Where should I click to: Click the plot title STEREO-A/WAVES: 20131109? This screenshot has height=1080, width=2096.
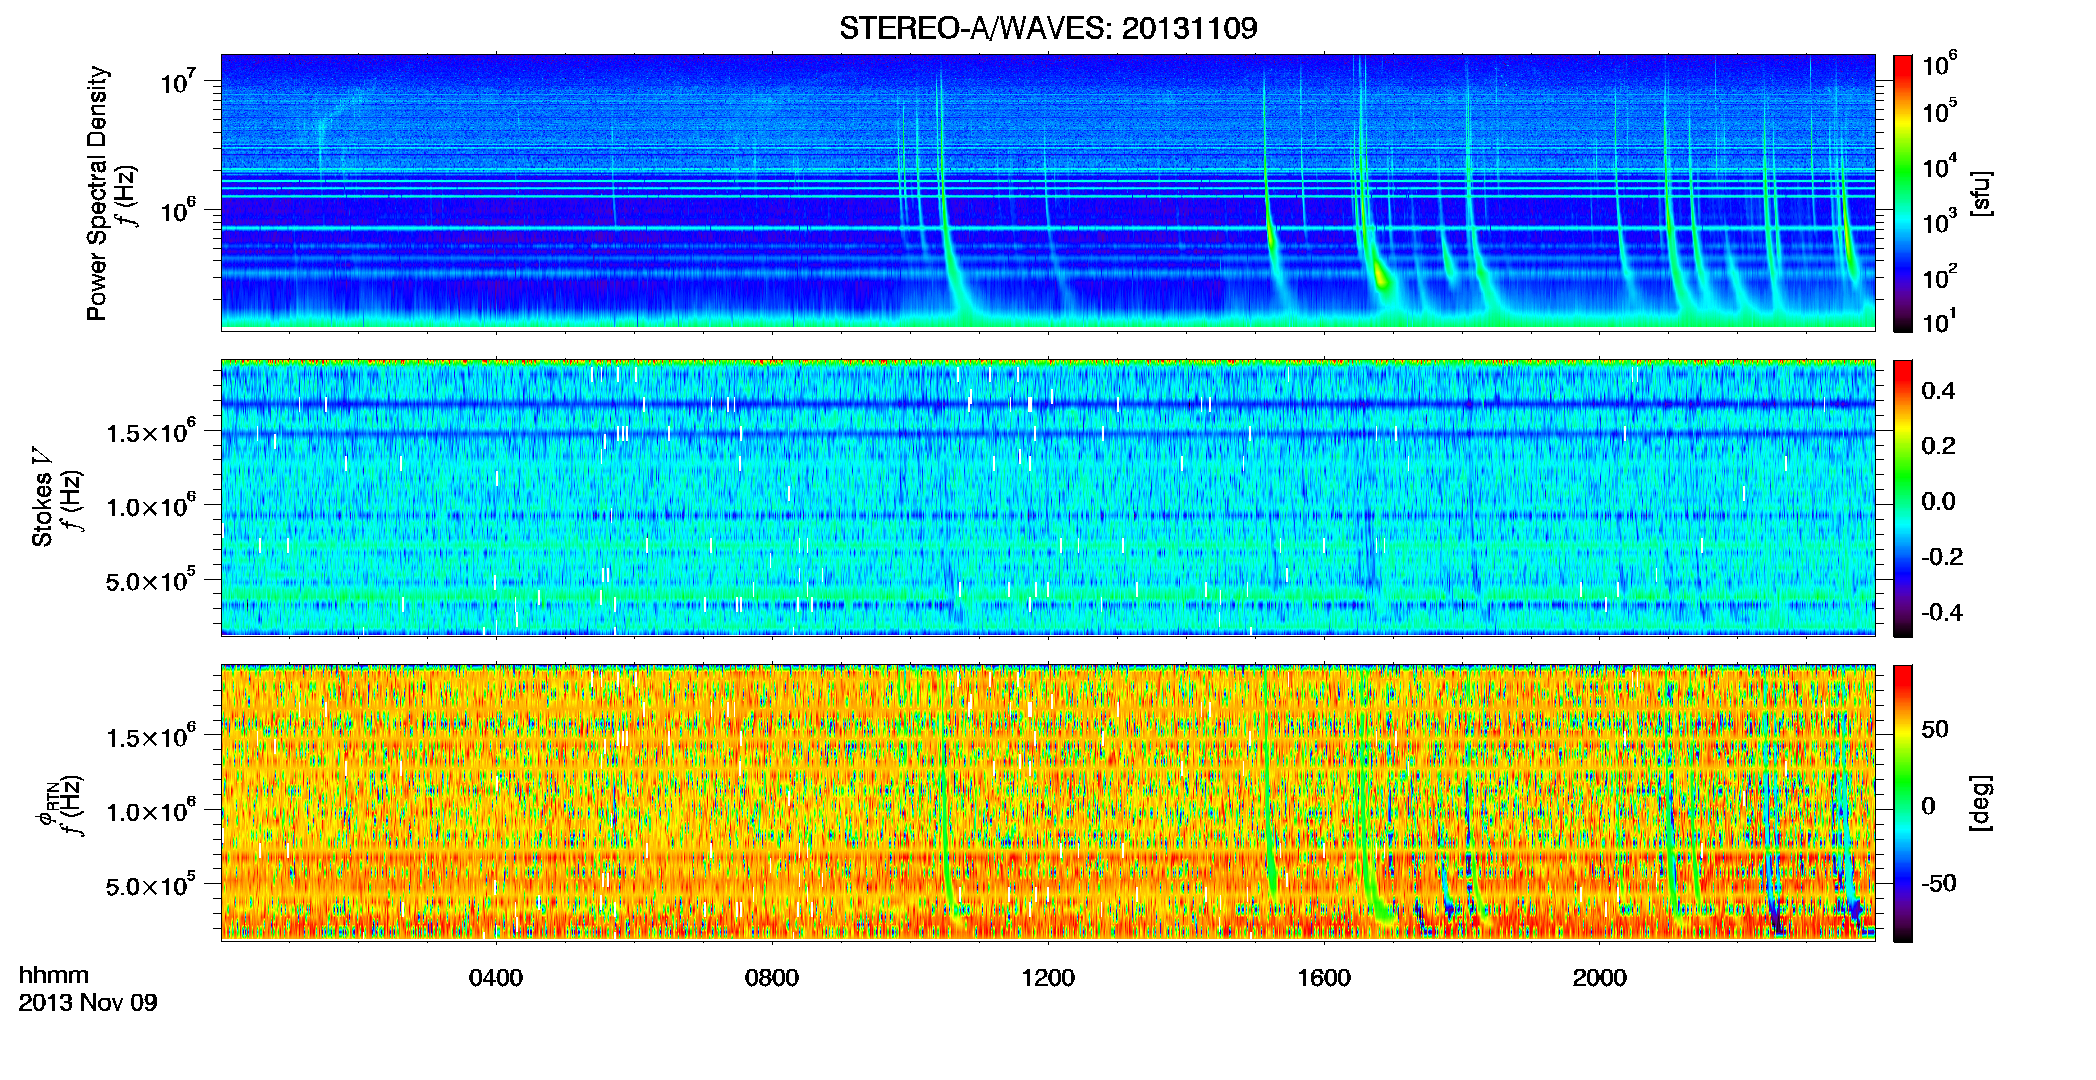pyautogui.click(x=1048, y=28)
